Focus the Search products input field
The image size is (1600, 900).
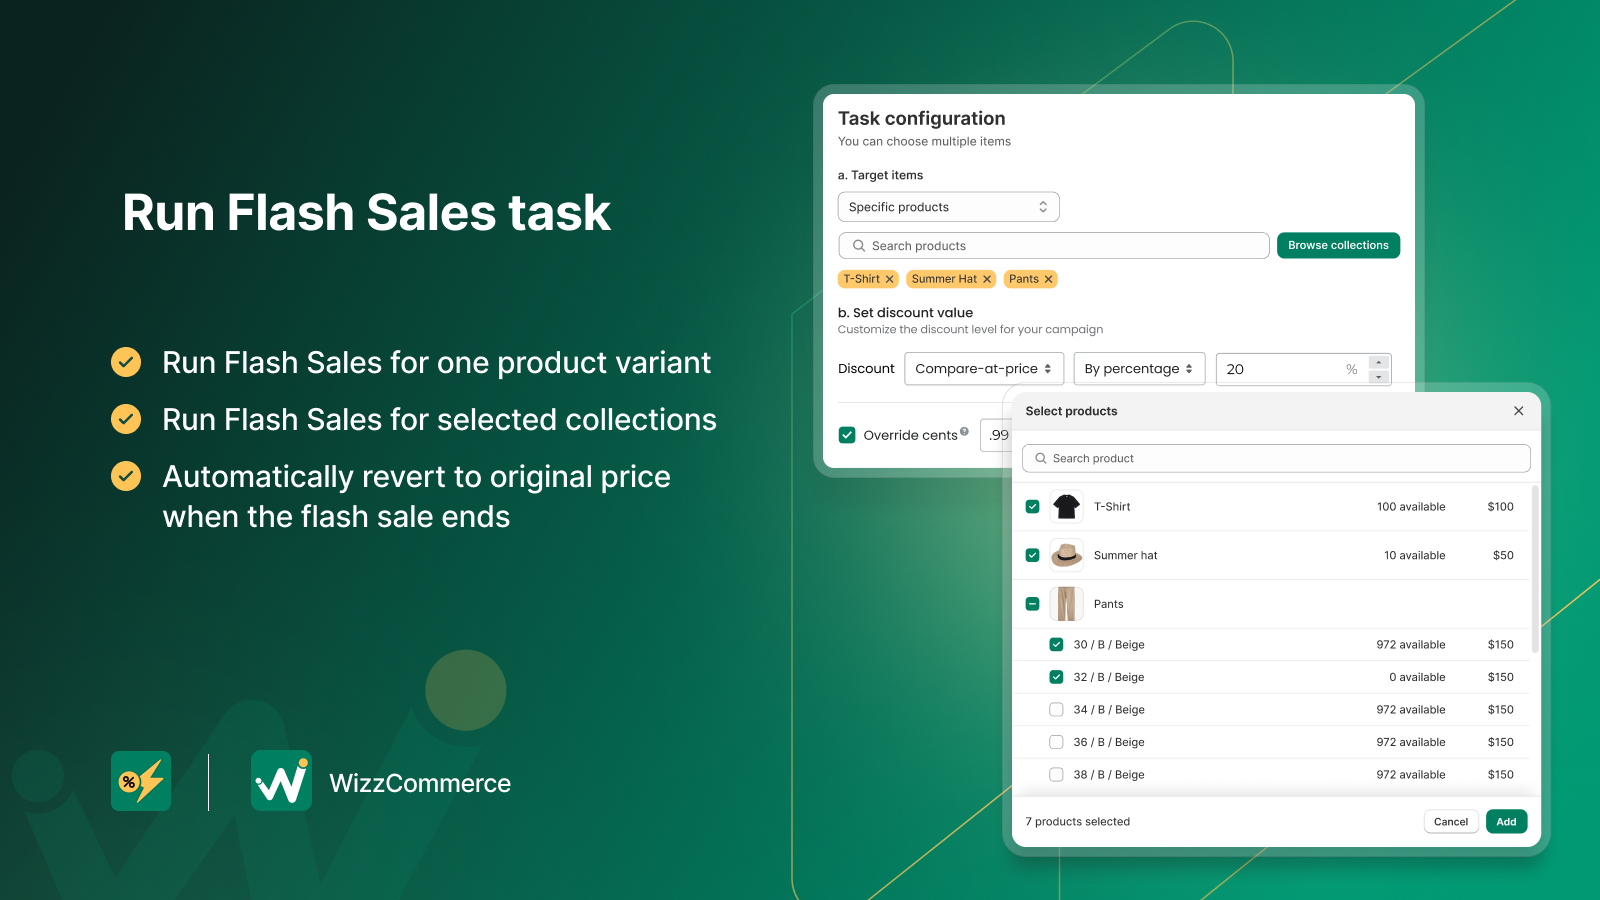coord(1054,246)
